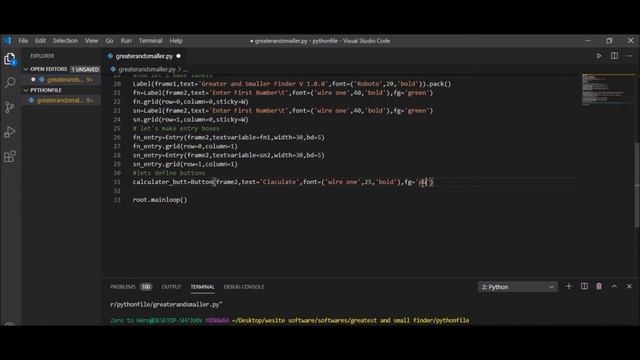The image size is (640, 360).
Task: Open editor More Actions ellipsis
Action: pyautogui.click(x=629, y=56)
